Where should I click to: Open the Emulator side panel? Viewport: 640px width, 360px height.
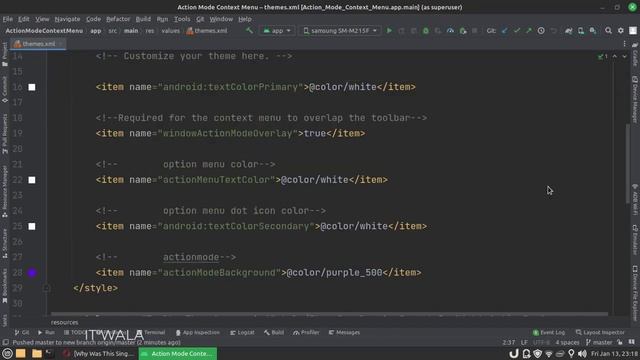(x=635, y=239)
